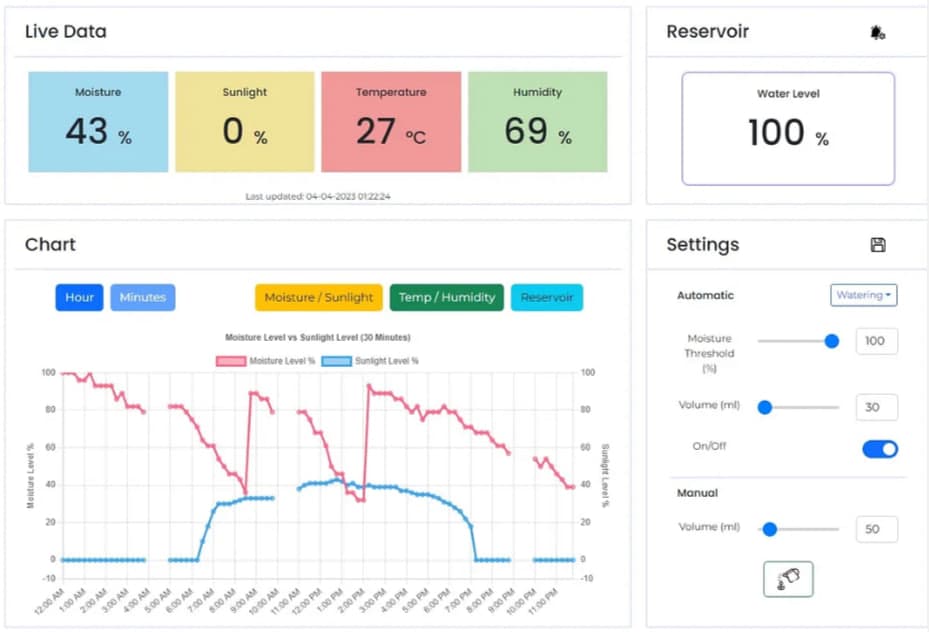Select the manual Volume field showing 50
929x632 pixels.
click(876, 529)
